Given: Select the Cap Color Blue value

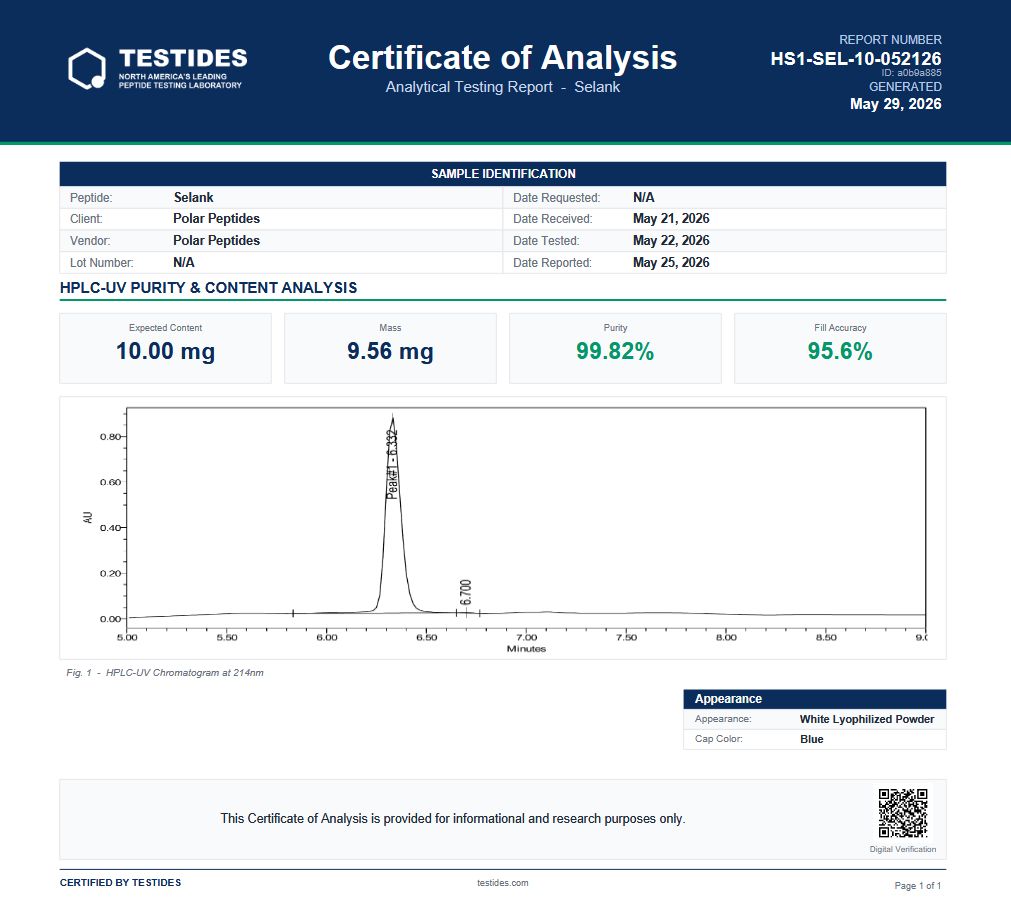Looking at the screenshot, I should (x=812, y=739).
